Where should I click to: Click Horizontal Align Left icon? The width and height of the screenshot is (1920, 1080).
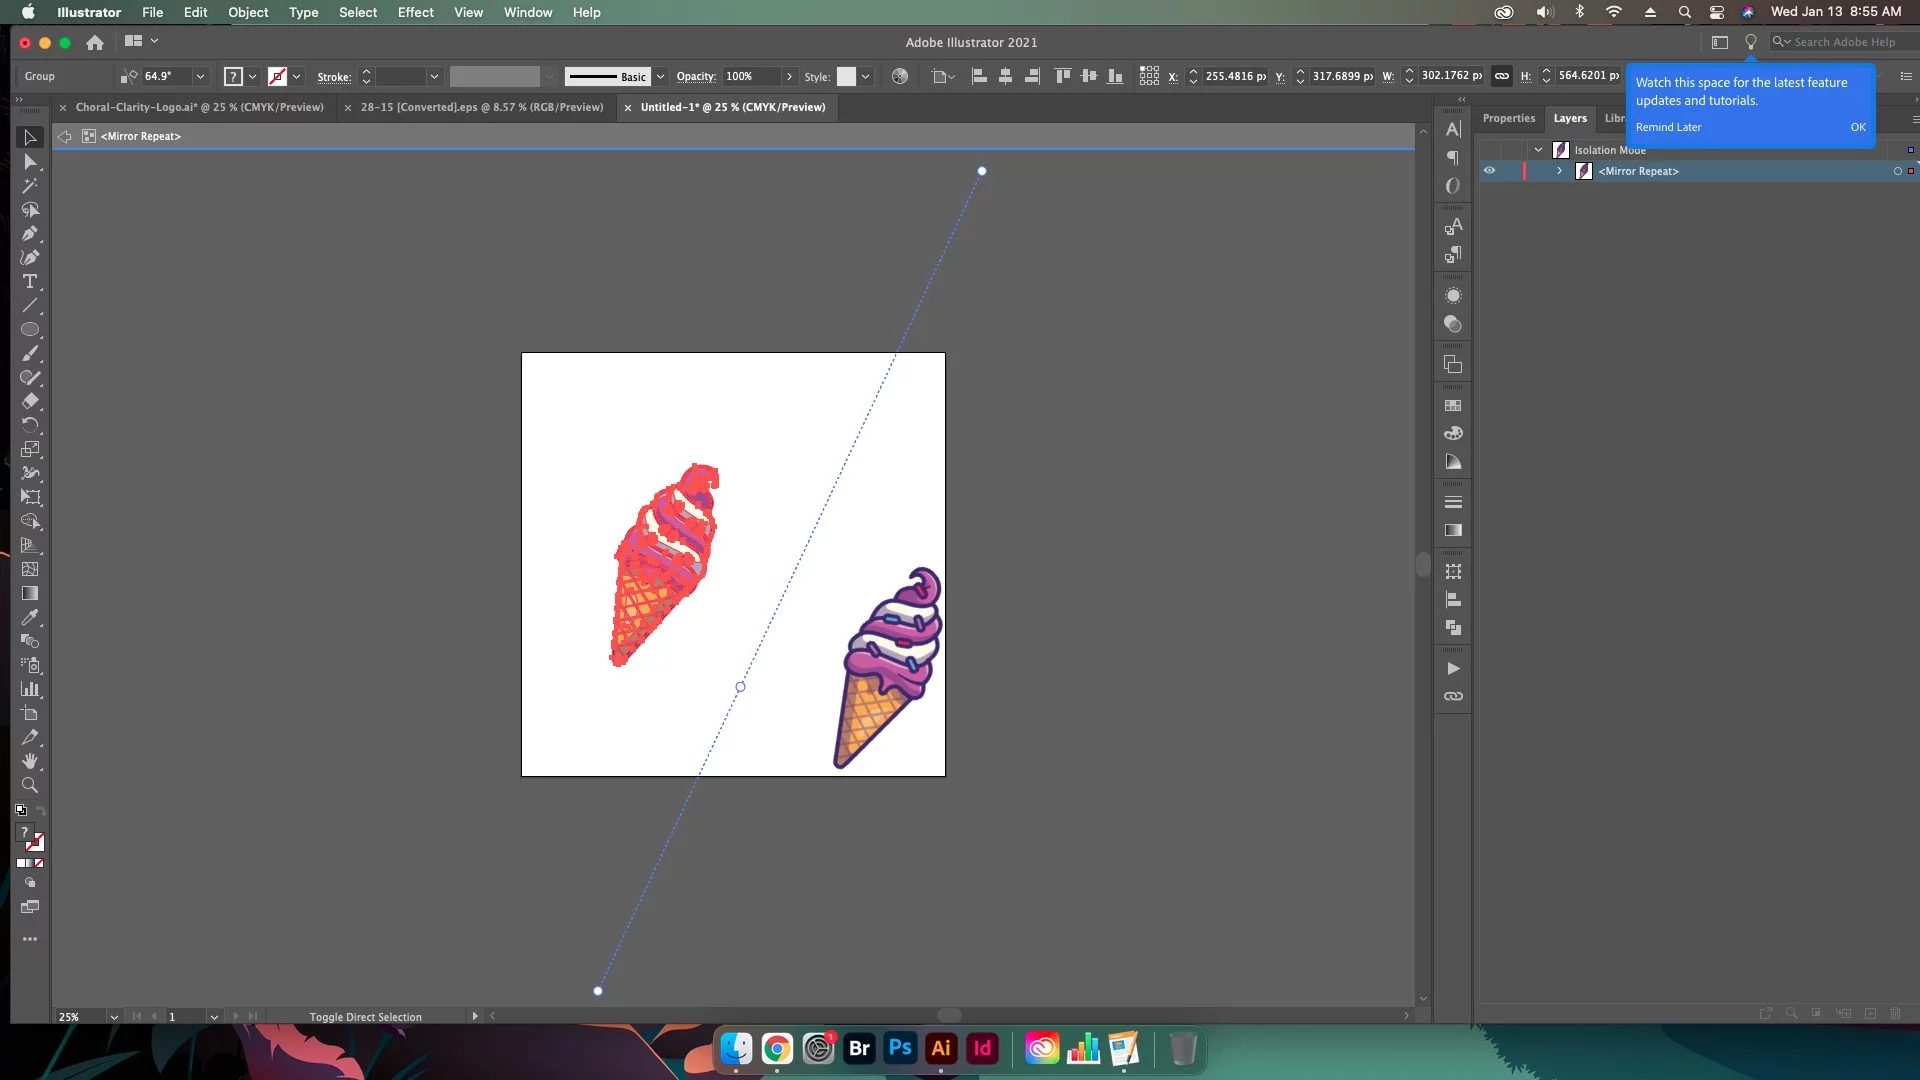tap(979, 76)
